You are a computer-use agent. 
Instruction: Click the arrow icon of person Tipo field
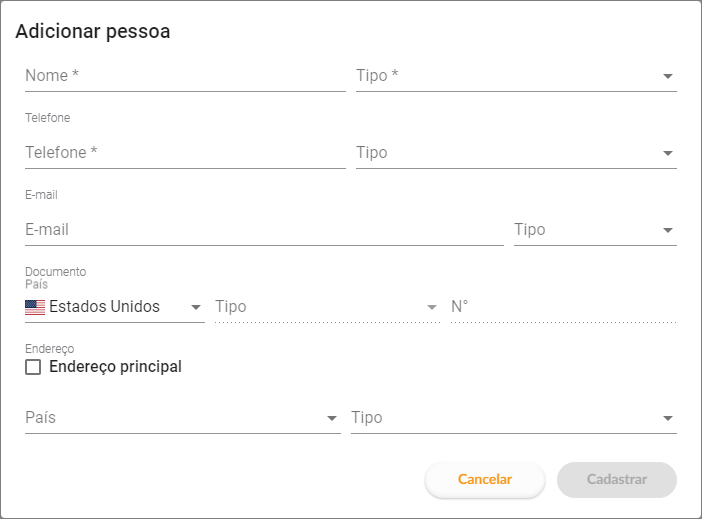[668, 76]
